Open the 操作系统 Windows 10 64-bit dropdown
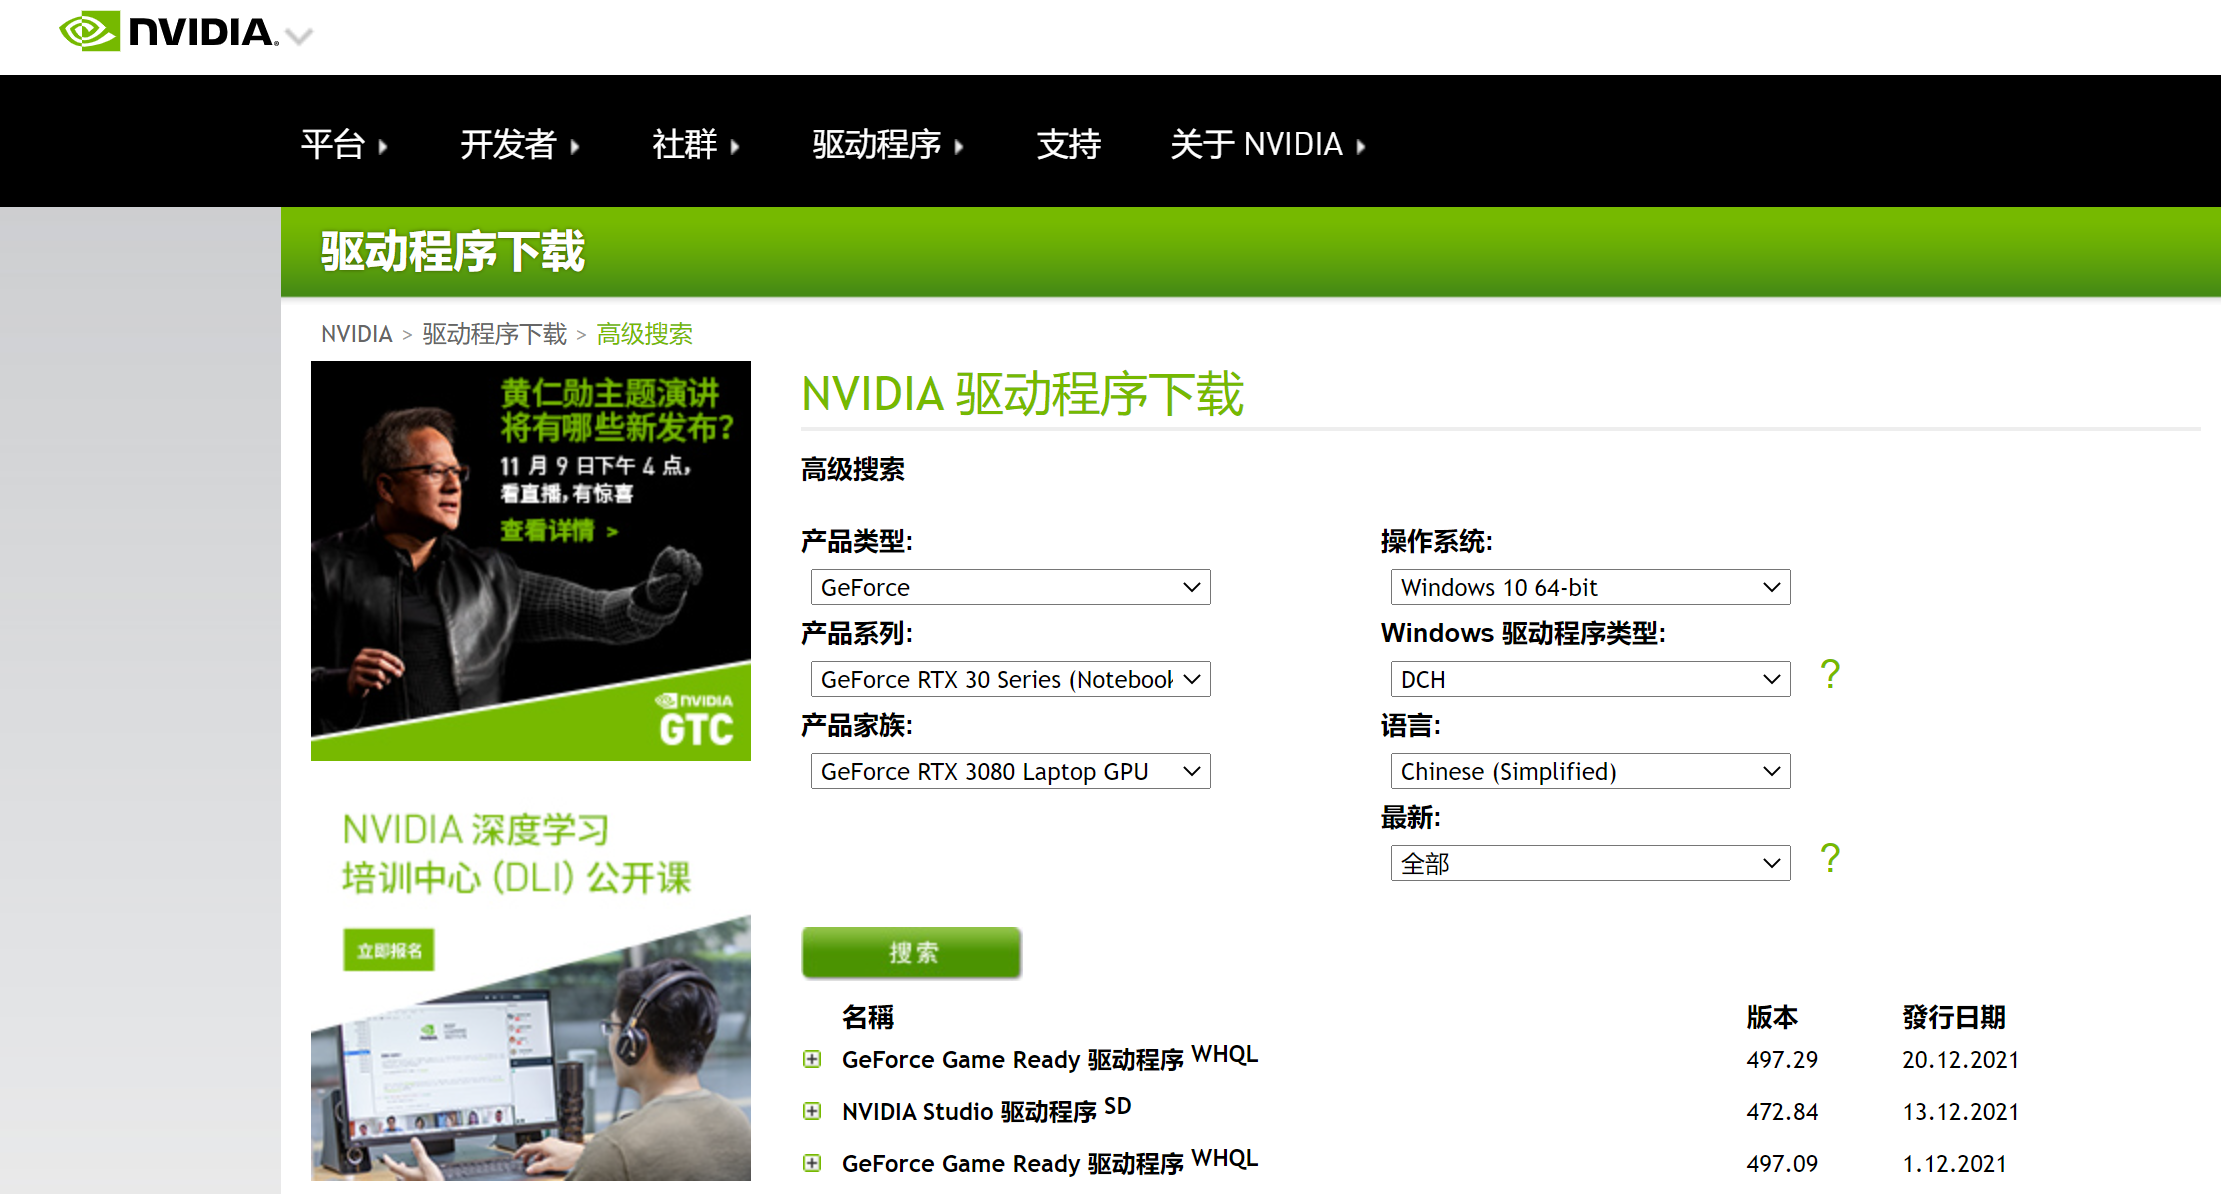The height and width of the screenshot is (1194, 2221). [x=1590, y=587]
